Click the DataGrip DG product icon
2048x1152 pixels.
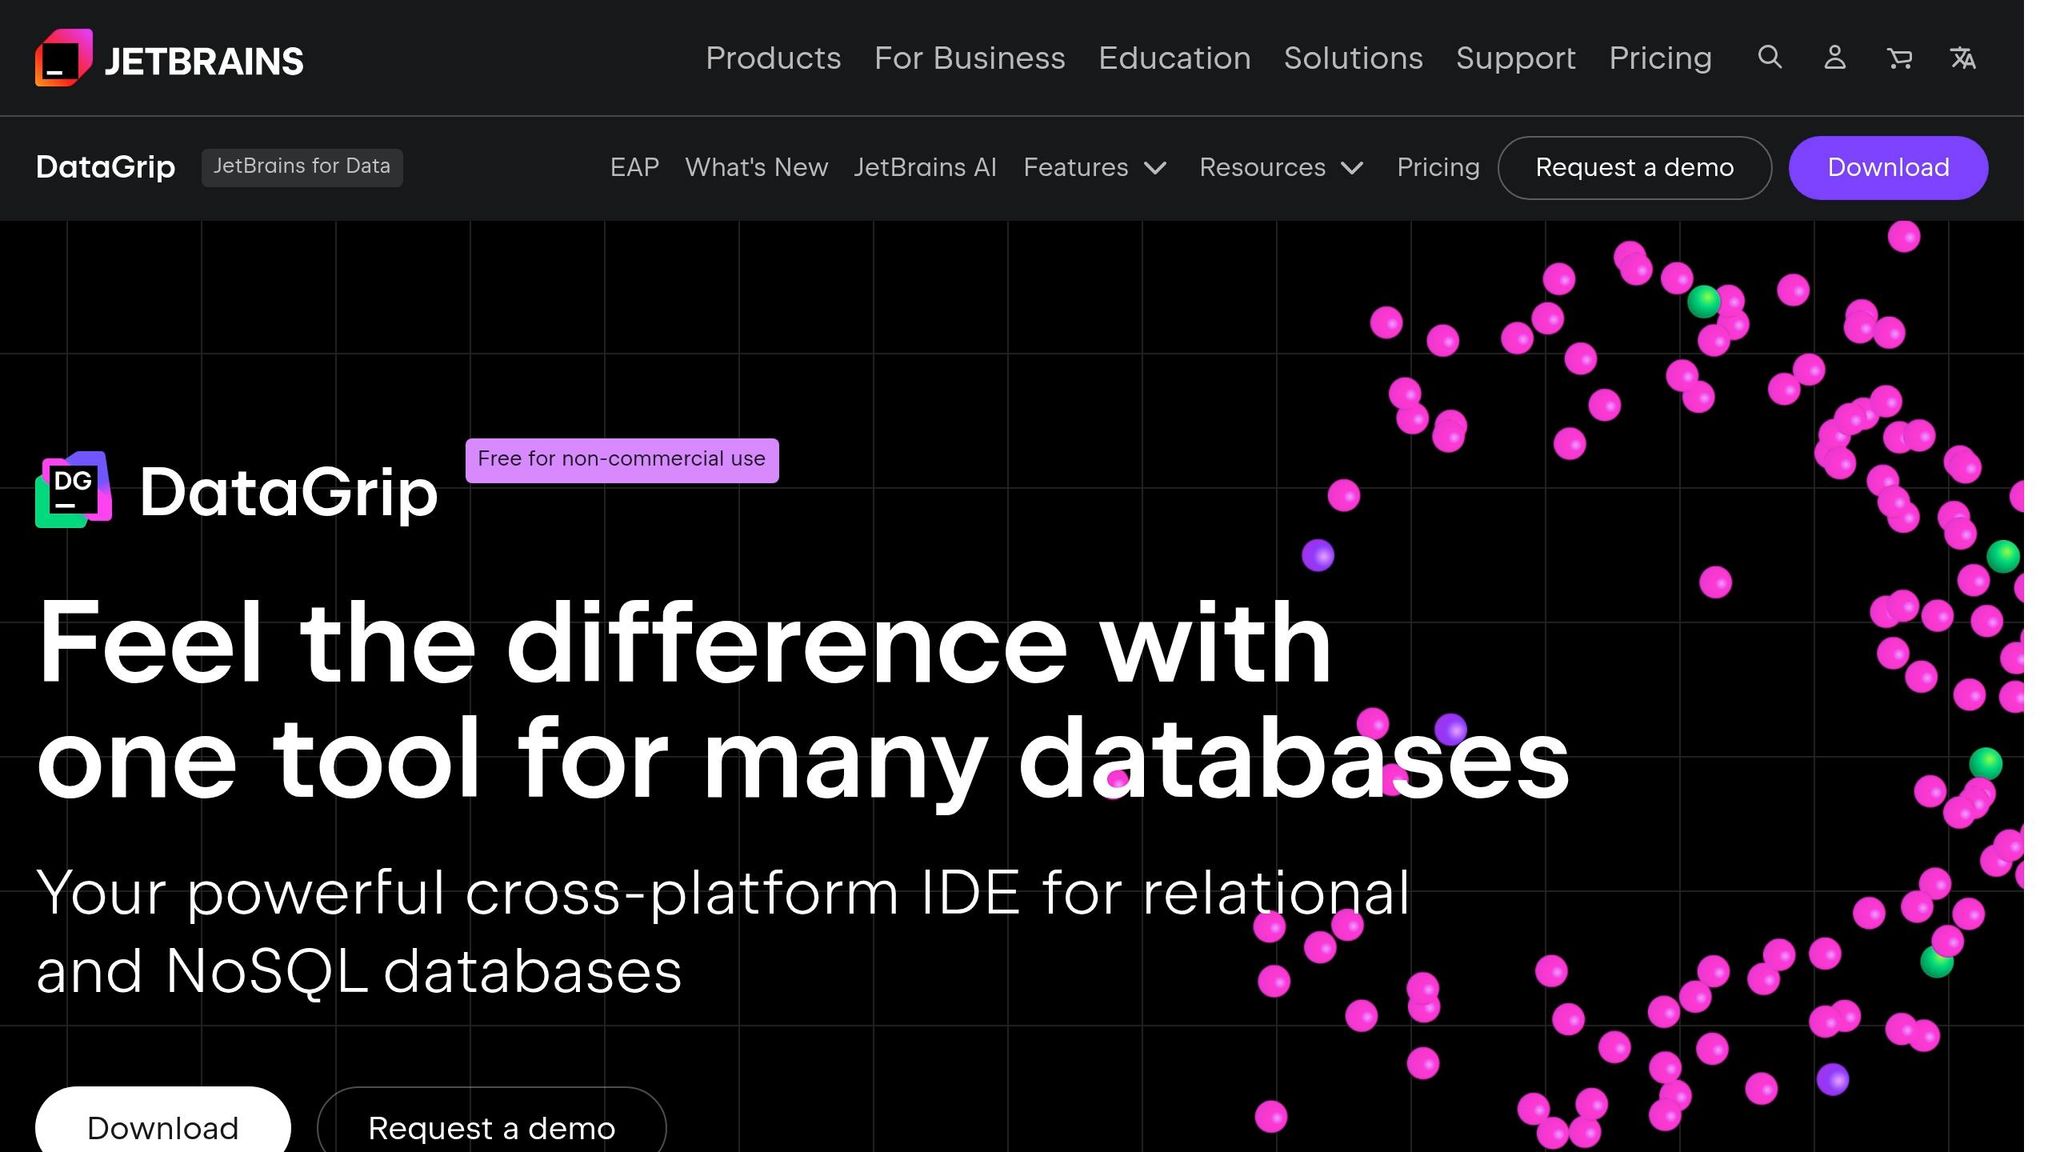[x=74, y=489]
